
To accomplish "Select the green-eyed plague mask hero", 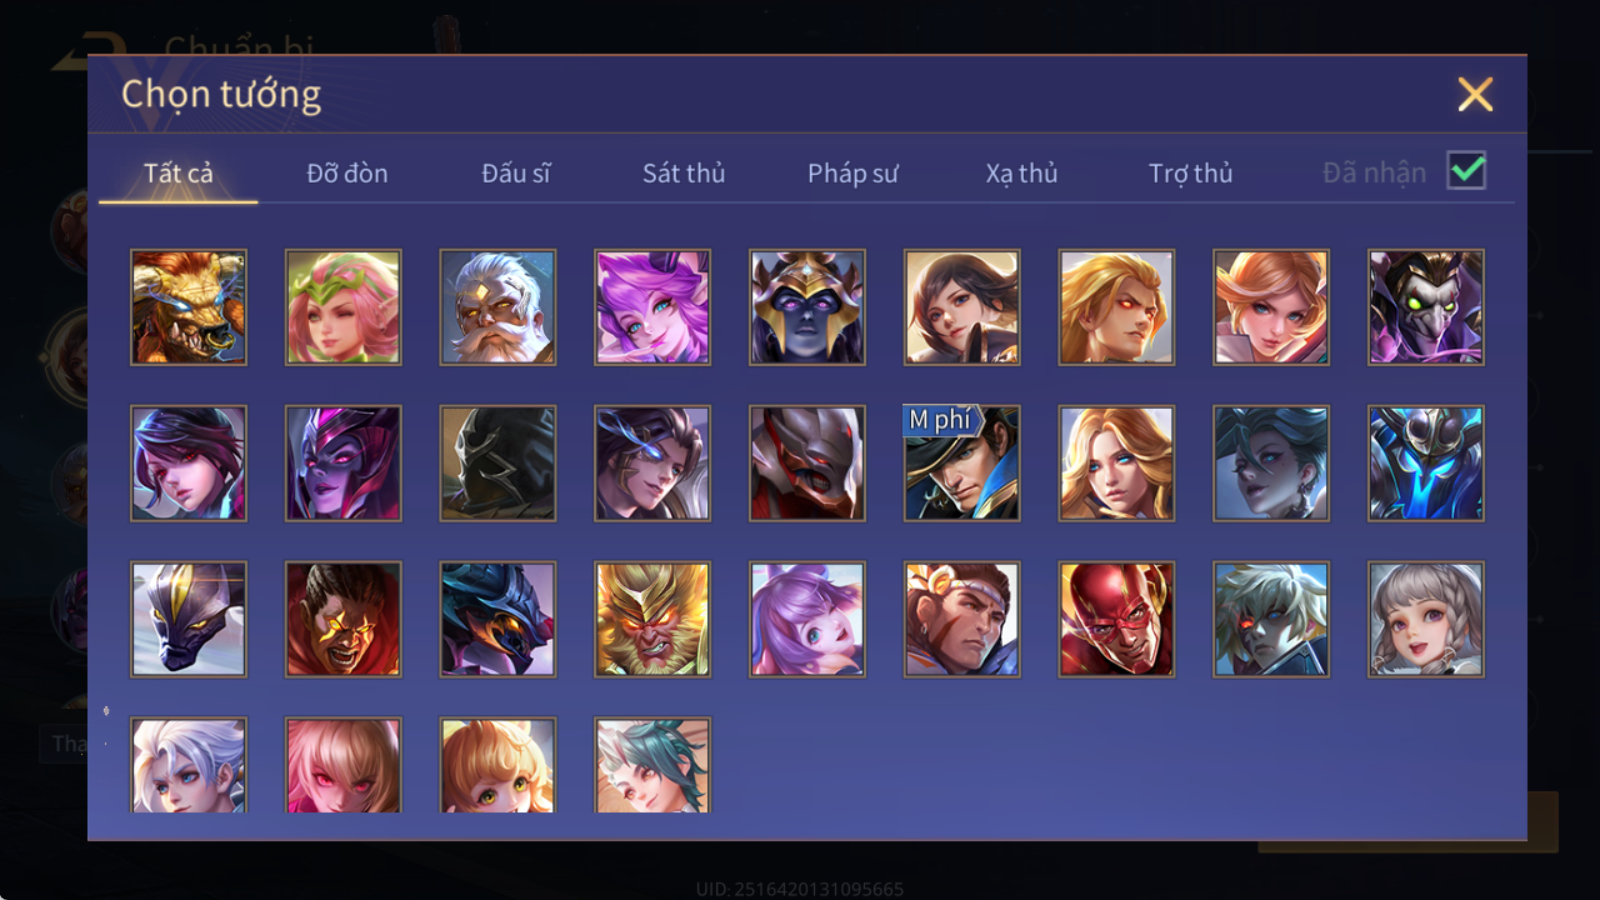I will [1426, 307].
